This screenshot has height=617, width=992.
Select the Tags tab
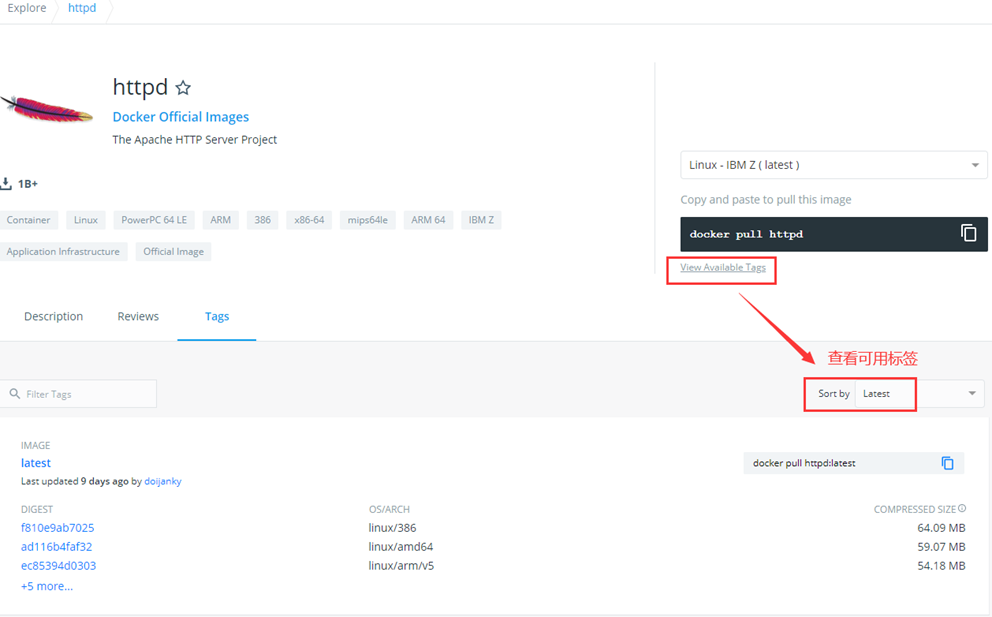click(217, 316)
